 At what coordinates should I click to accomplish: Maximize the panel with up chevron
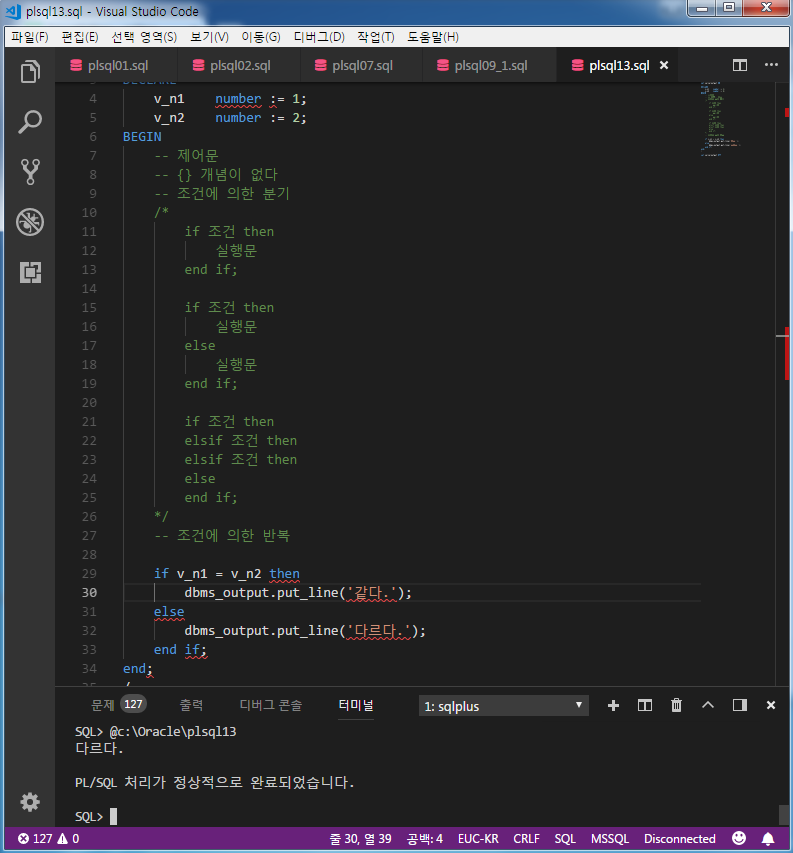click(x=708, y=705)
